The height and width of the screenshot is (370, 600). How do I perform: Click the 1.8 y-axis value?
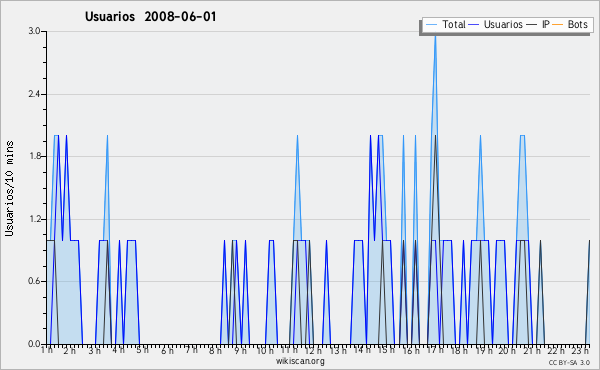point(35,156)
